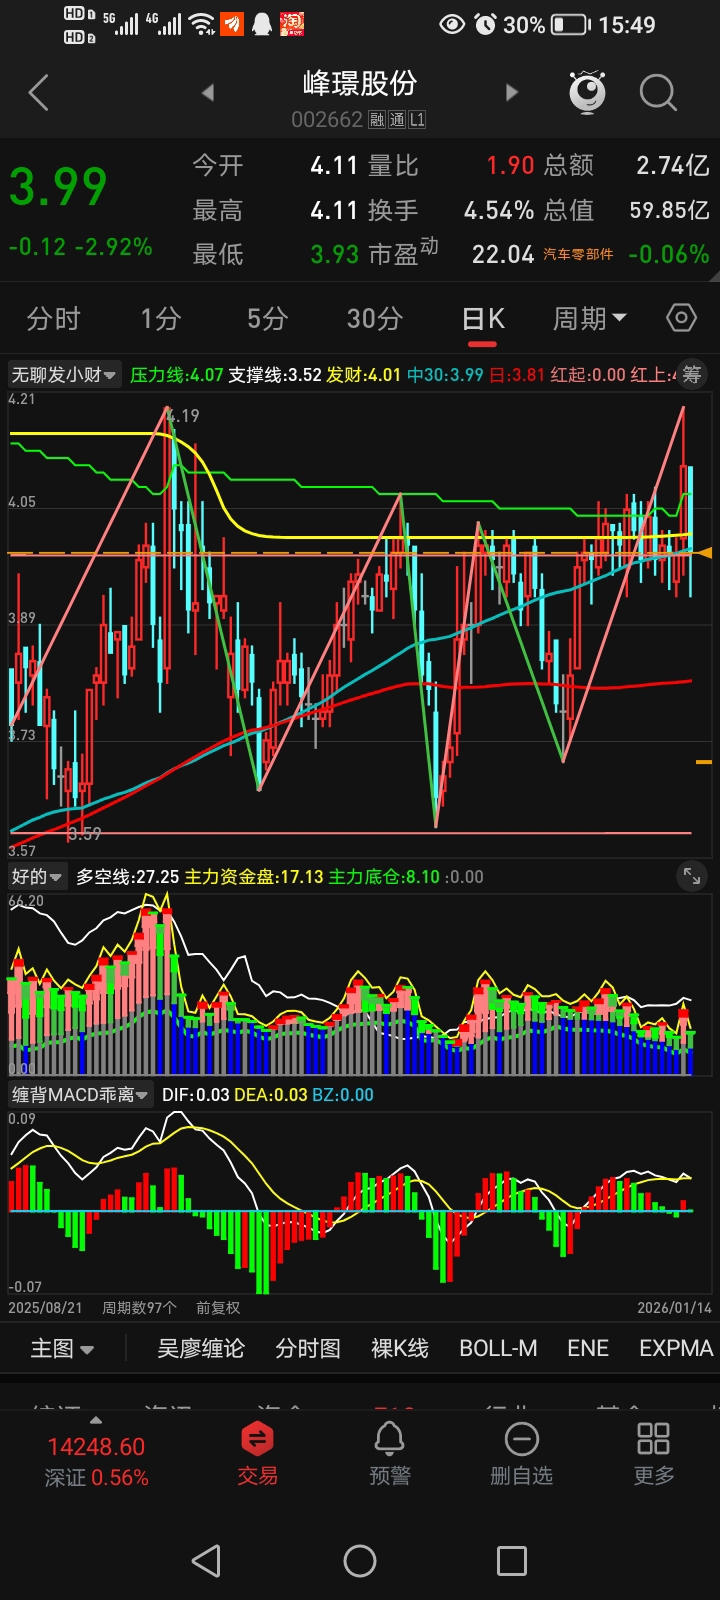The image size is (720, 1600).
Task: Tap the L1 level badge
Action: pyautogui.click(x=417, y=120)
